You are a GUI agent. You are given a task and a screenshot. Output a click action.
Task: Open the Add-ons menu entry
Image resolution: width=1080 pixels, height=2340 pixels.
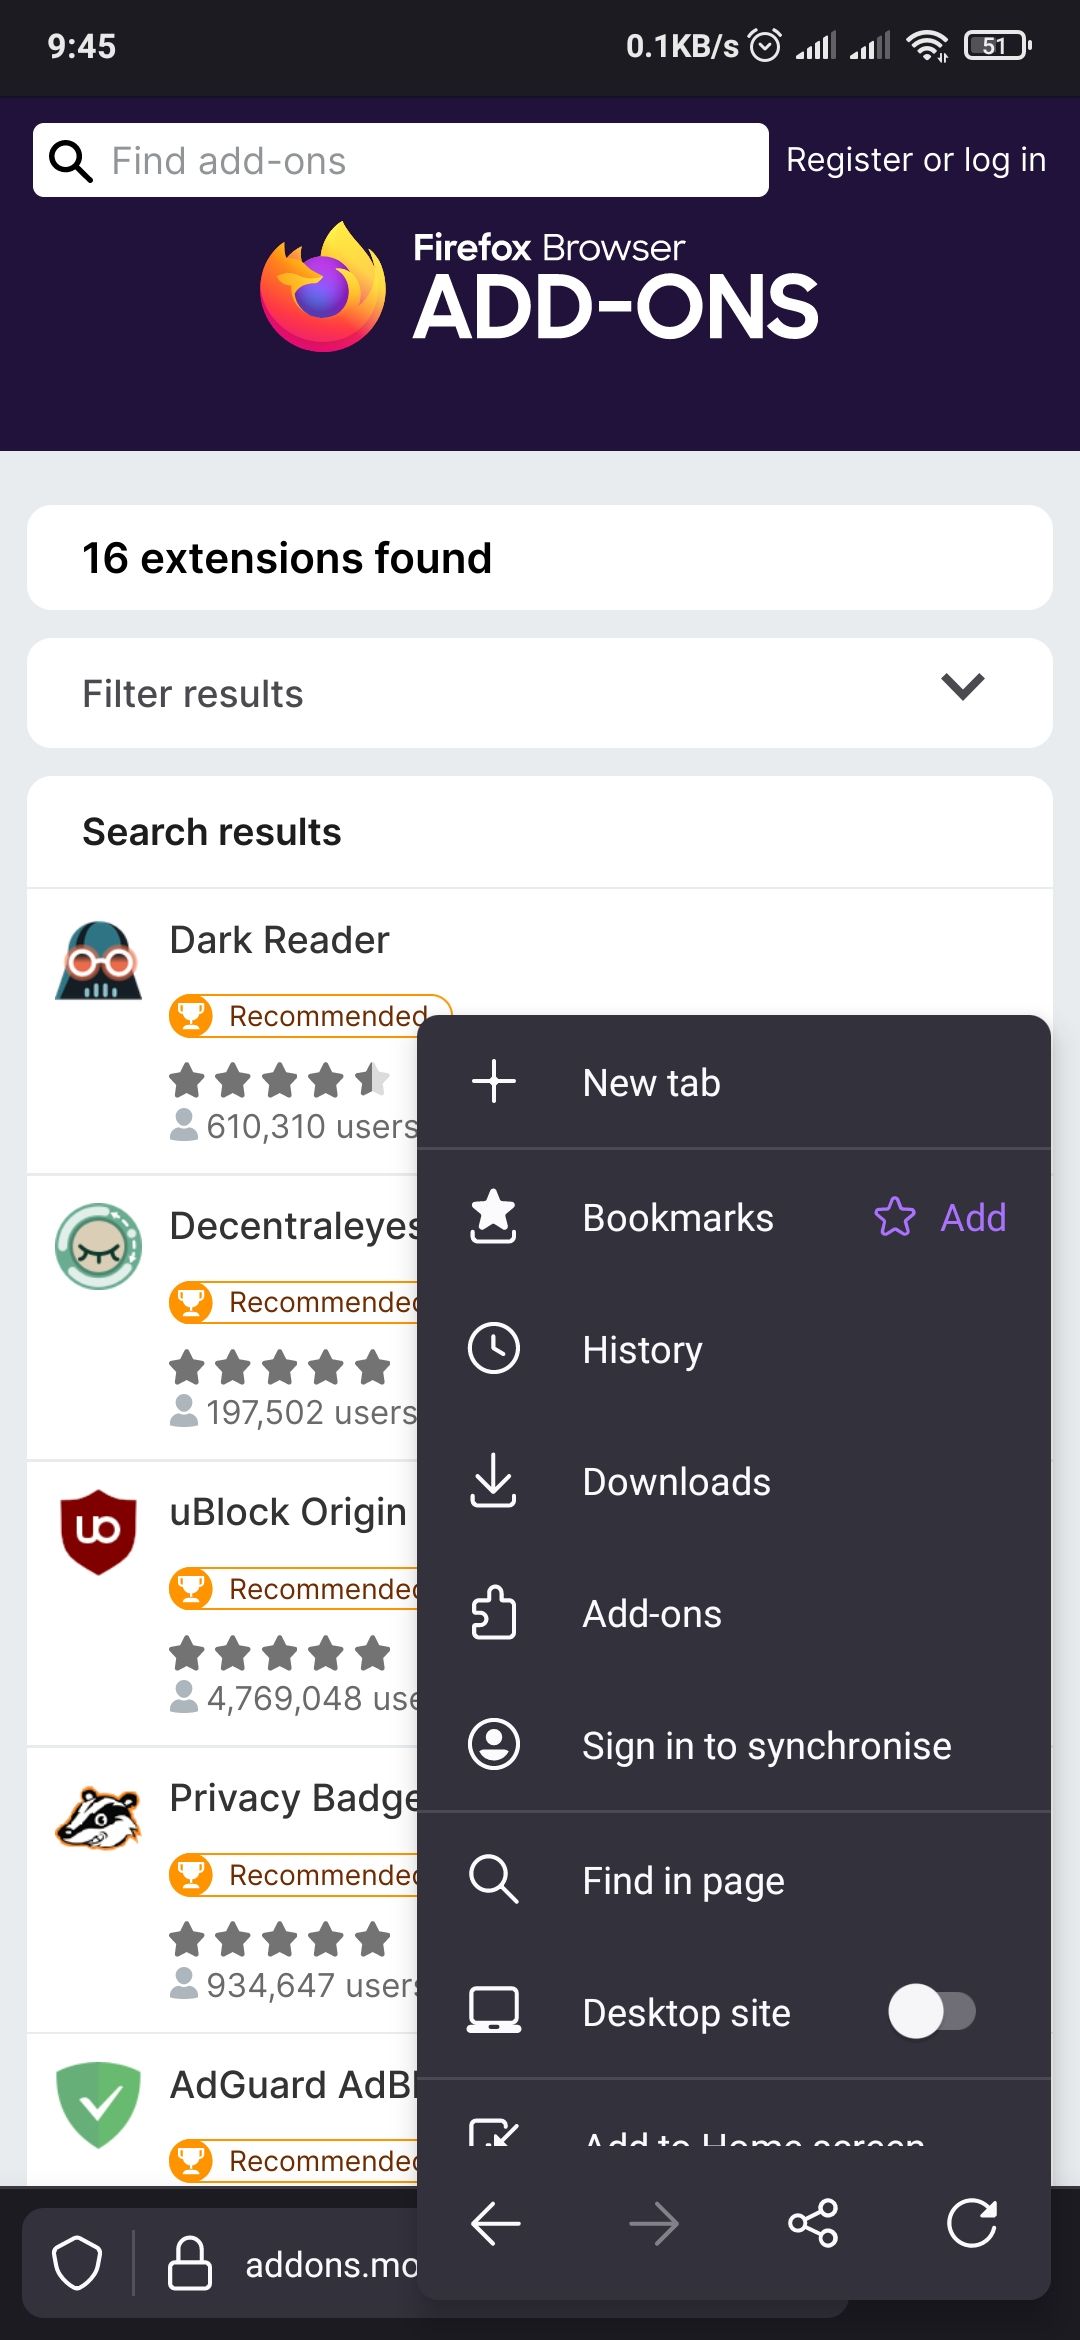651,1613
